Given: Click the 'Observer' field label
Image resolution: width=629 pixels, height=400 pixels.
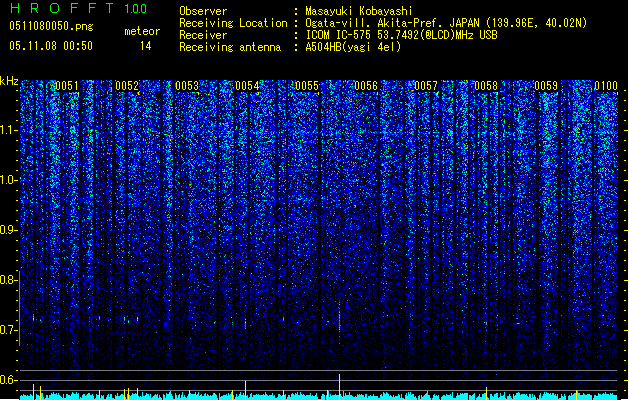Looking at the screenshot, I should pyautogui.click(x=203, y=11).
